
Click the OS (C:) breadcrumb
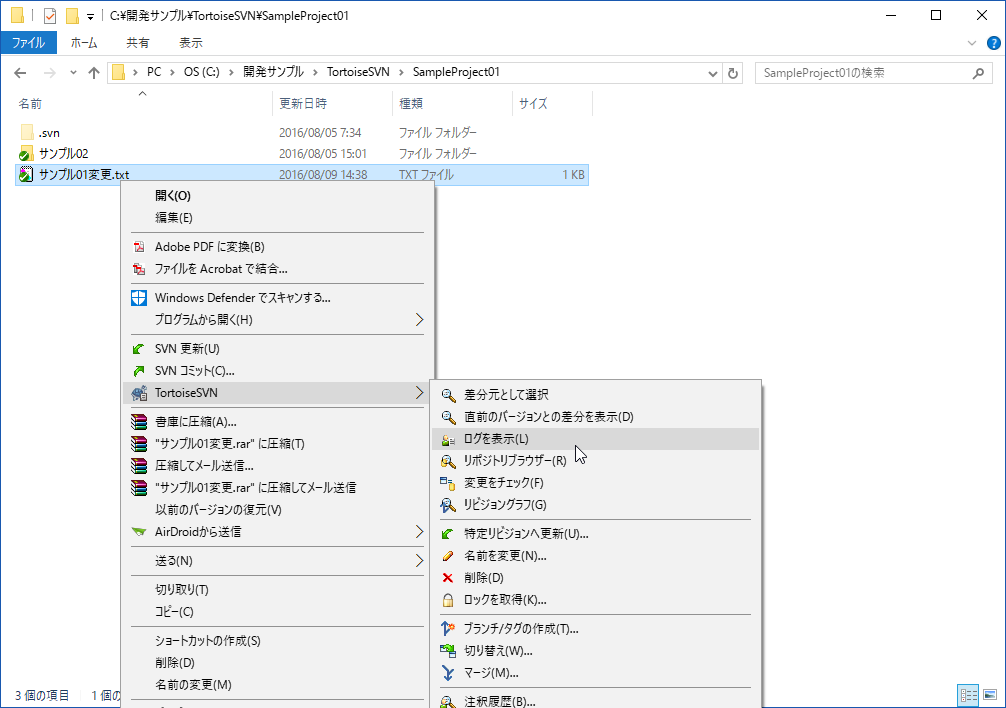(x=201, y=72)
